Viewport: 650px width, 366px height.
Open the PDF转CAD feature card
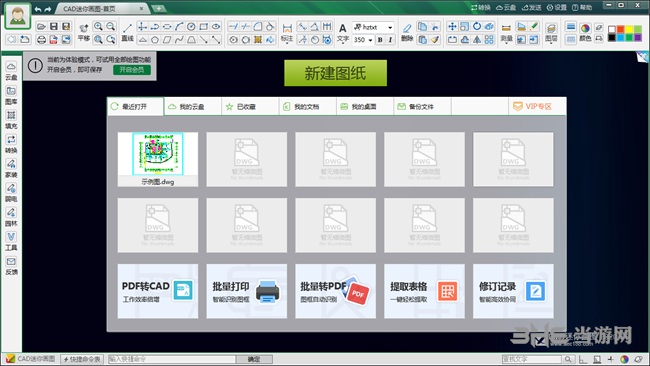coord(158,291)
